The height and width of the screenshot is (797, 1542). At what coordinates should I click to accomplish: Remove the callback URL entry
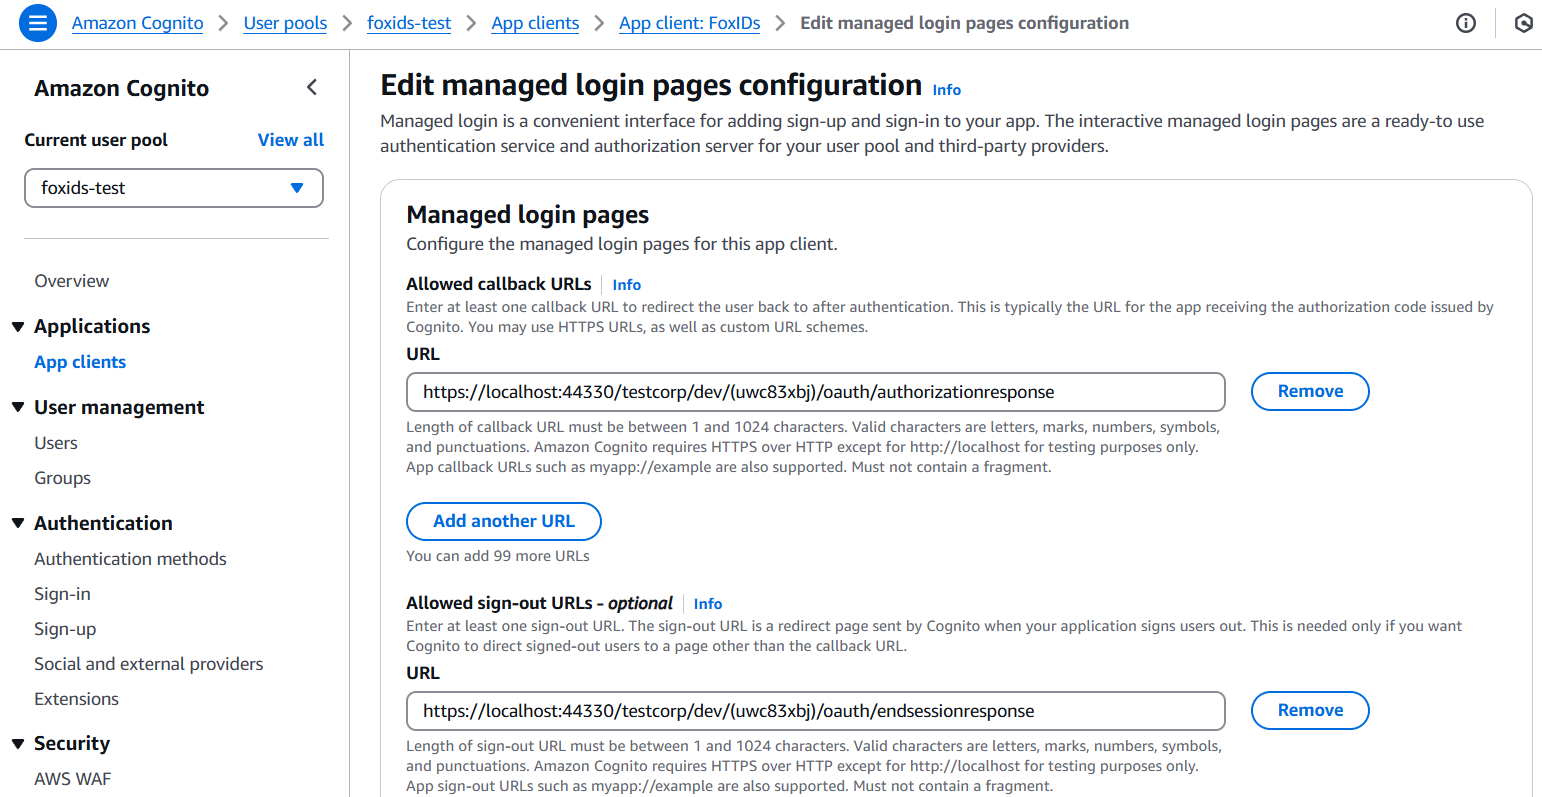click(1310, 391)
